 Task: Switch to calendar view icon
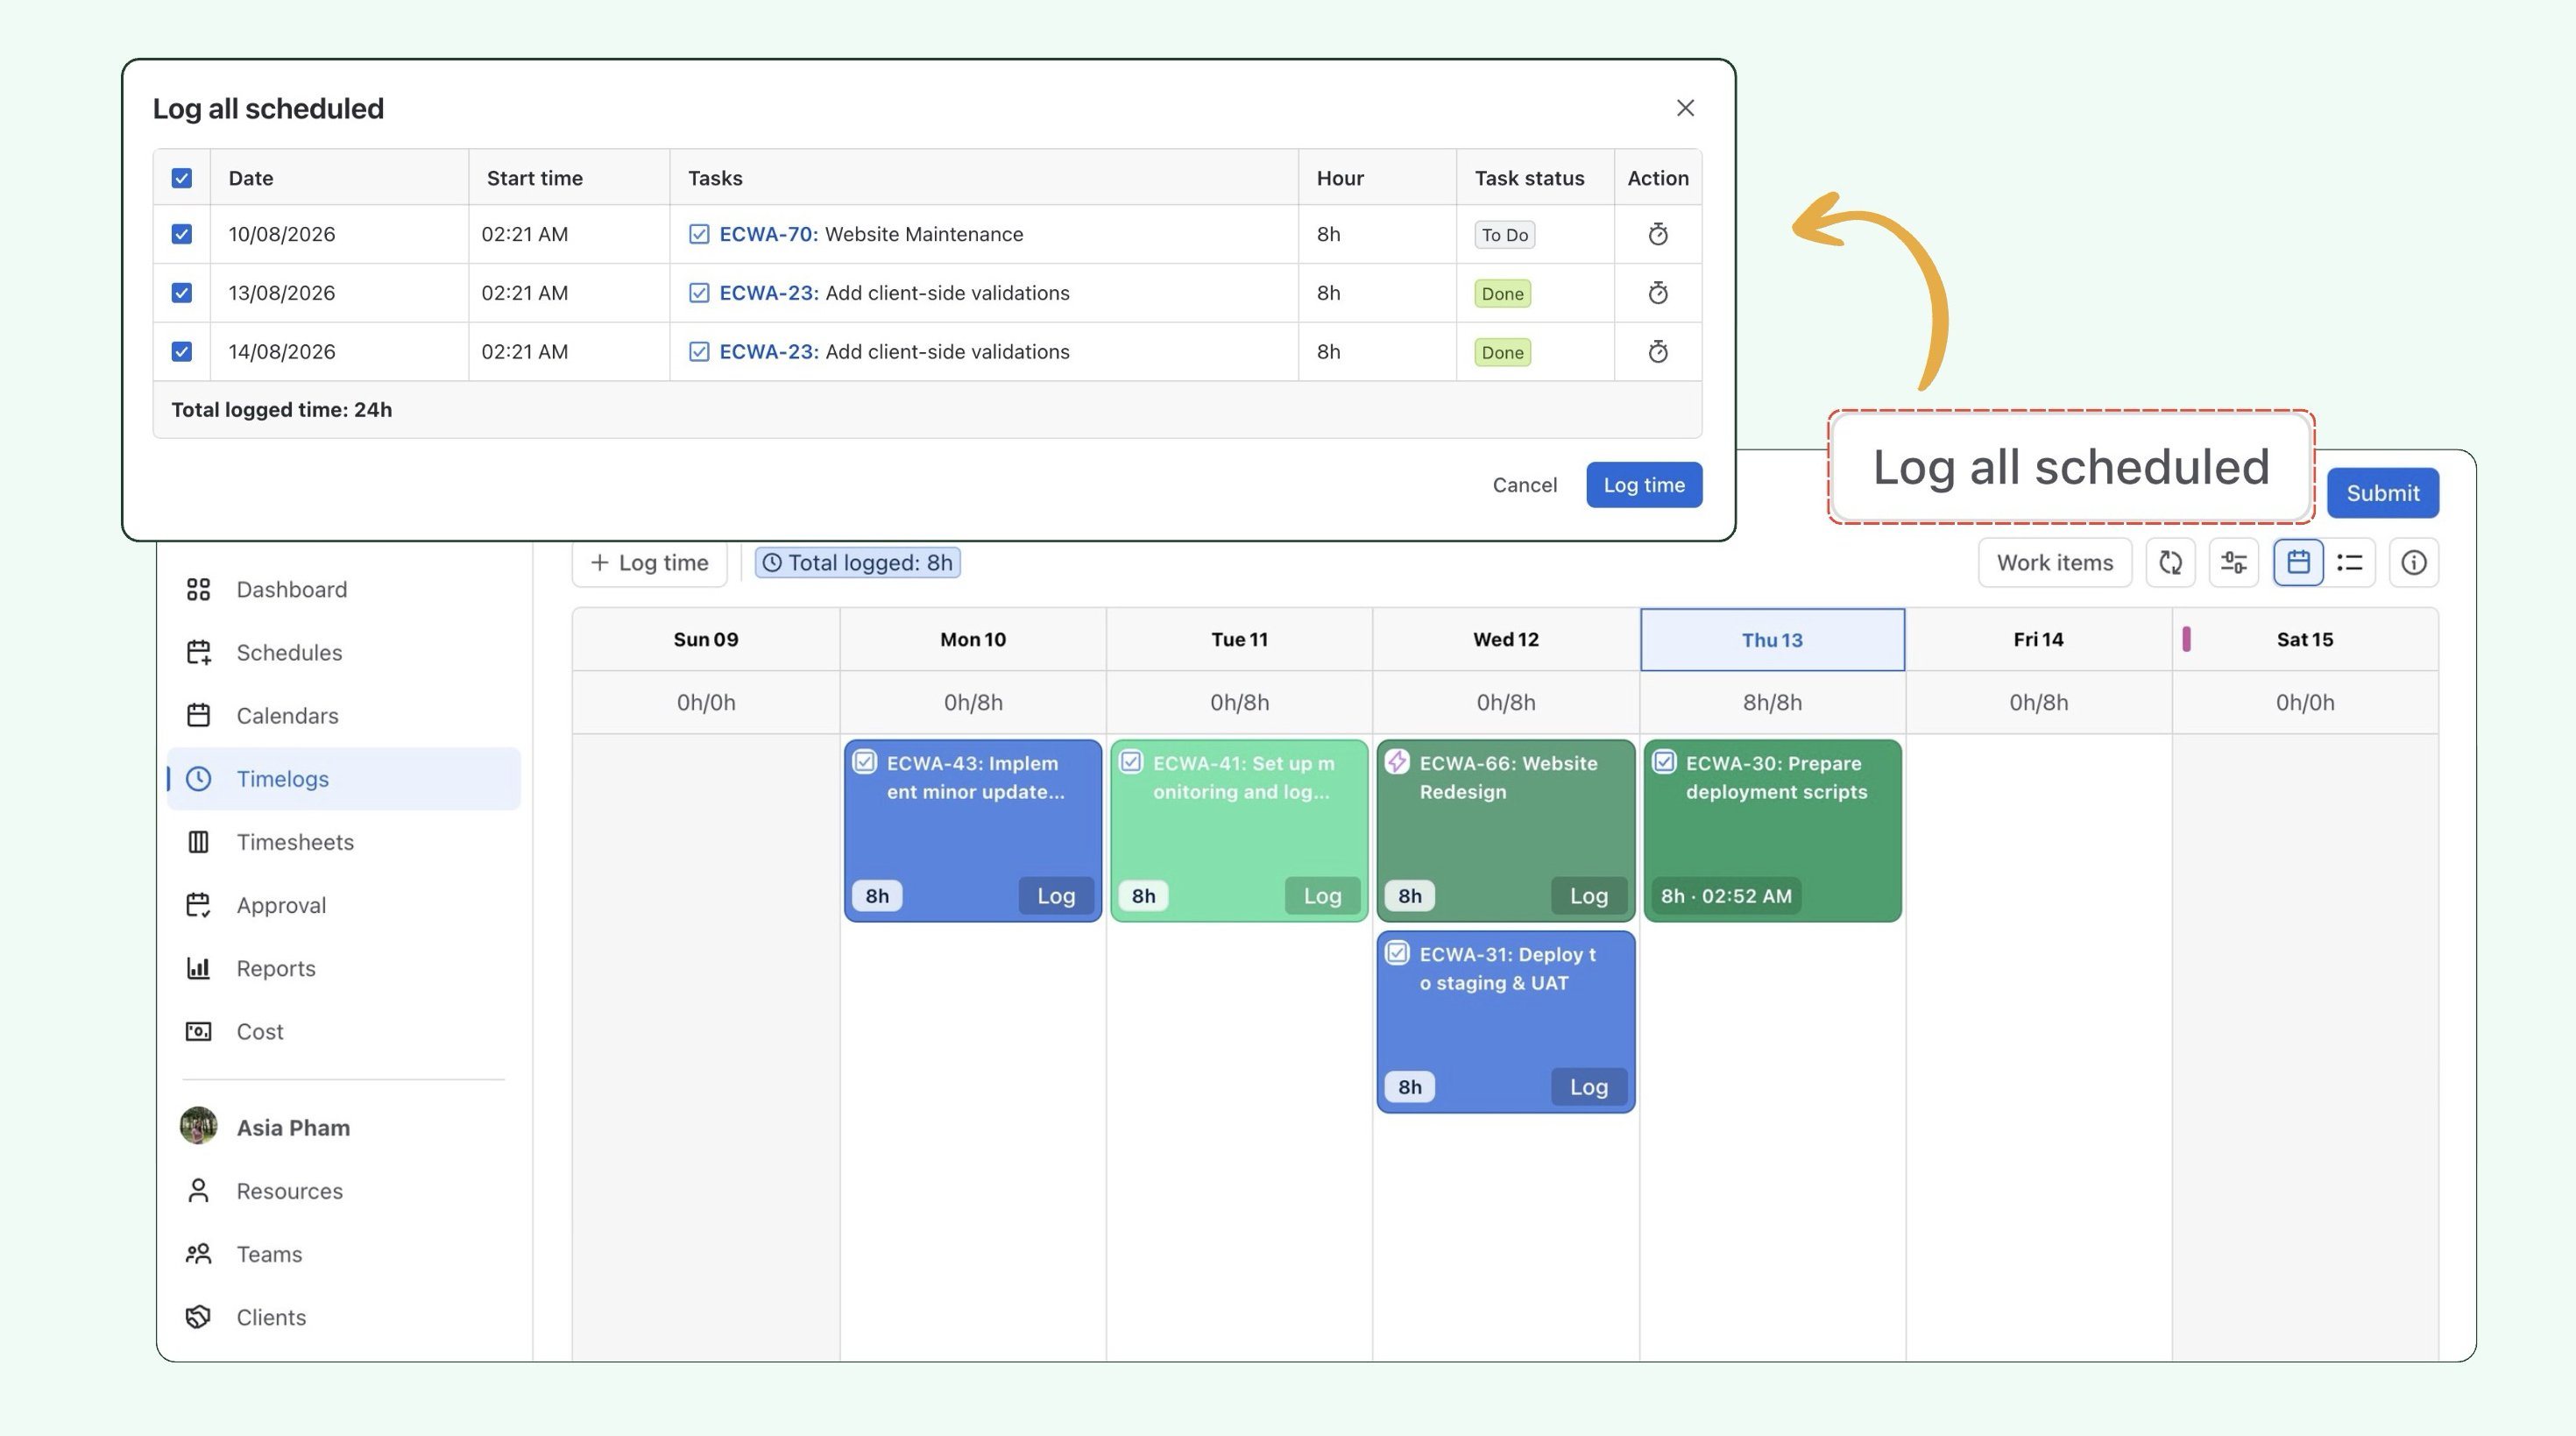2298,563
